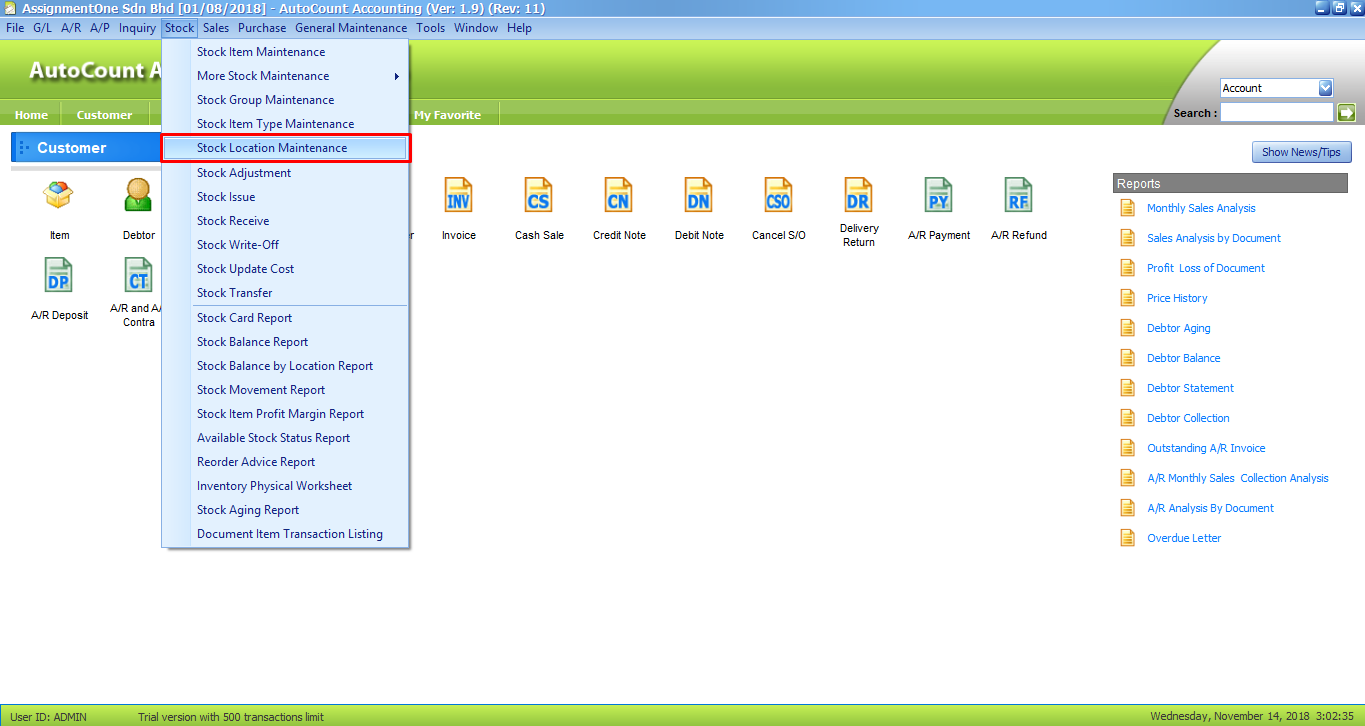Click document icon beside Price History
This screenshot has height=726, width=1365.
[x=1128, y=298]
